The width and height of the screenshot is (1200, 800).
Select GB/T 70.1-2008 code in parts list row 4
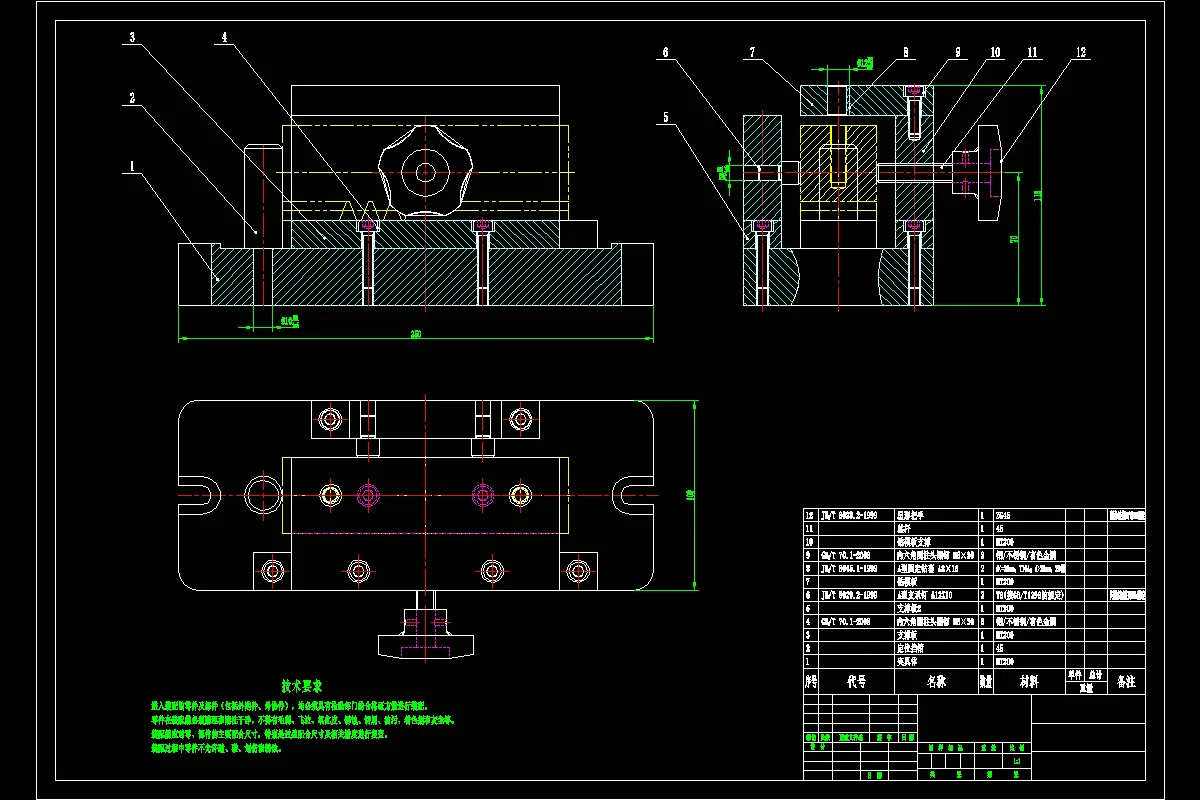(846, 621)
